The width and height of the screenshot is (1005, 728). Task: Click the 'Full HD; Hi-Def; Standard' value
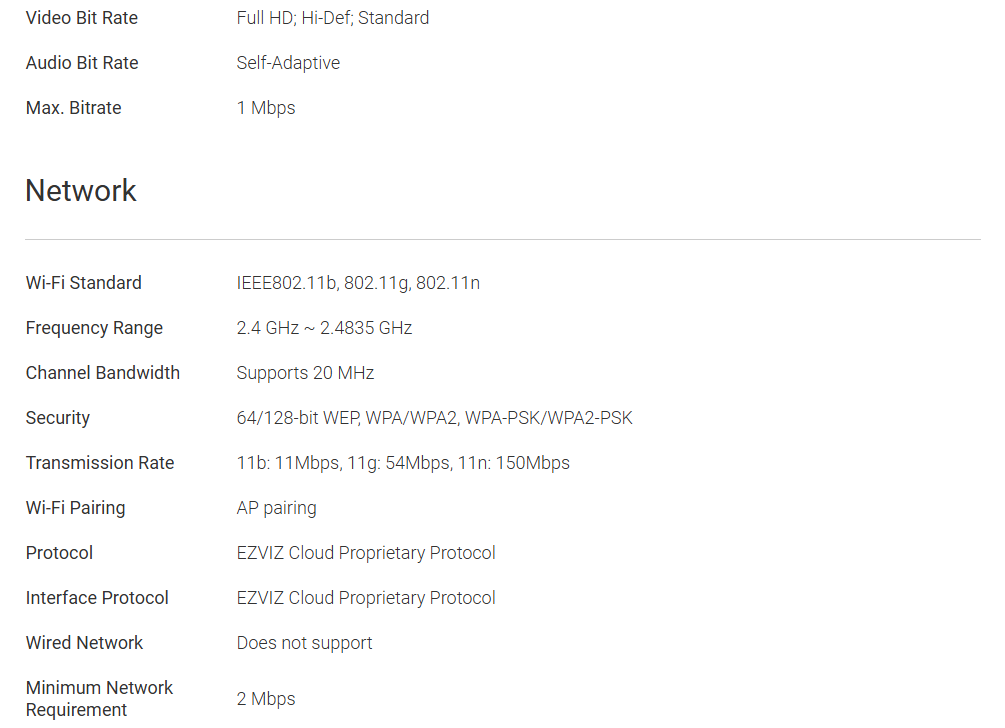[x=333, y=18]
